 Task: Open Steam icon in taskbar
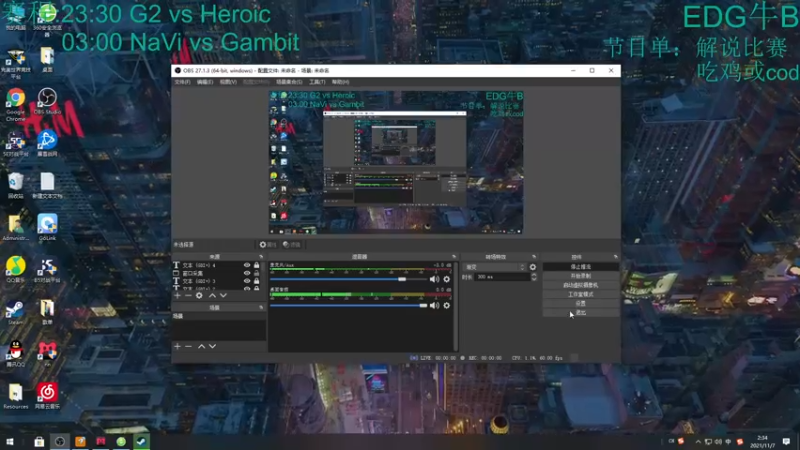141,441
